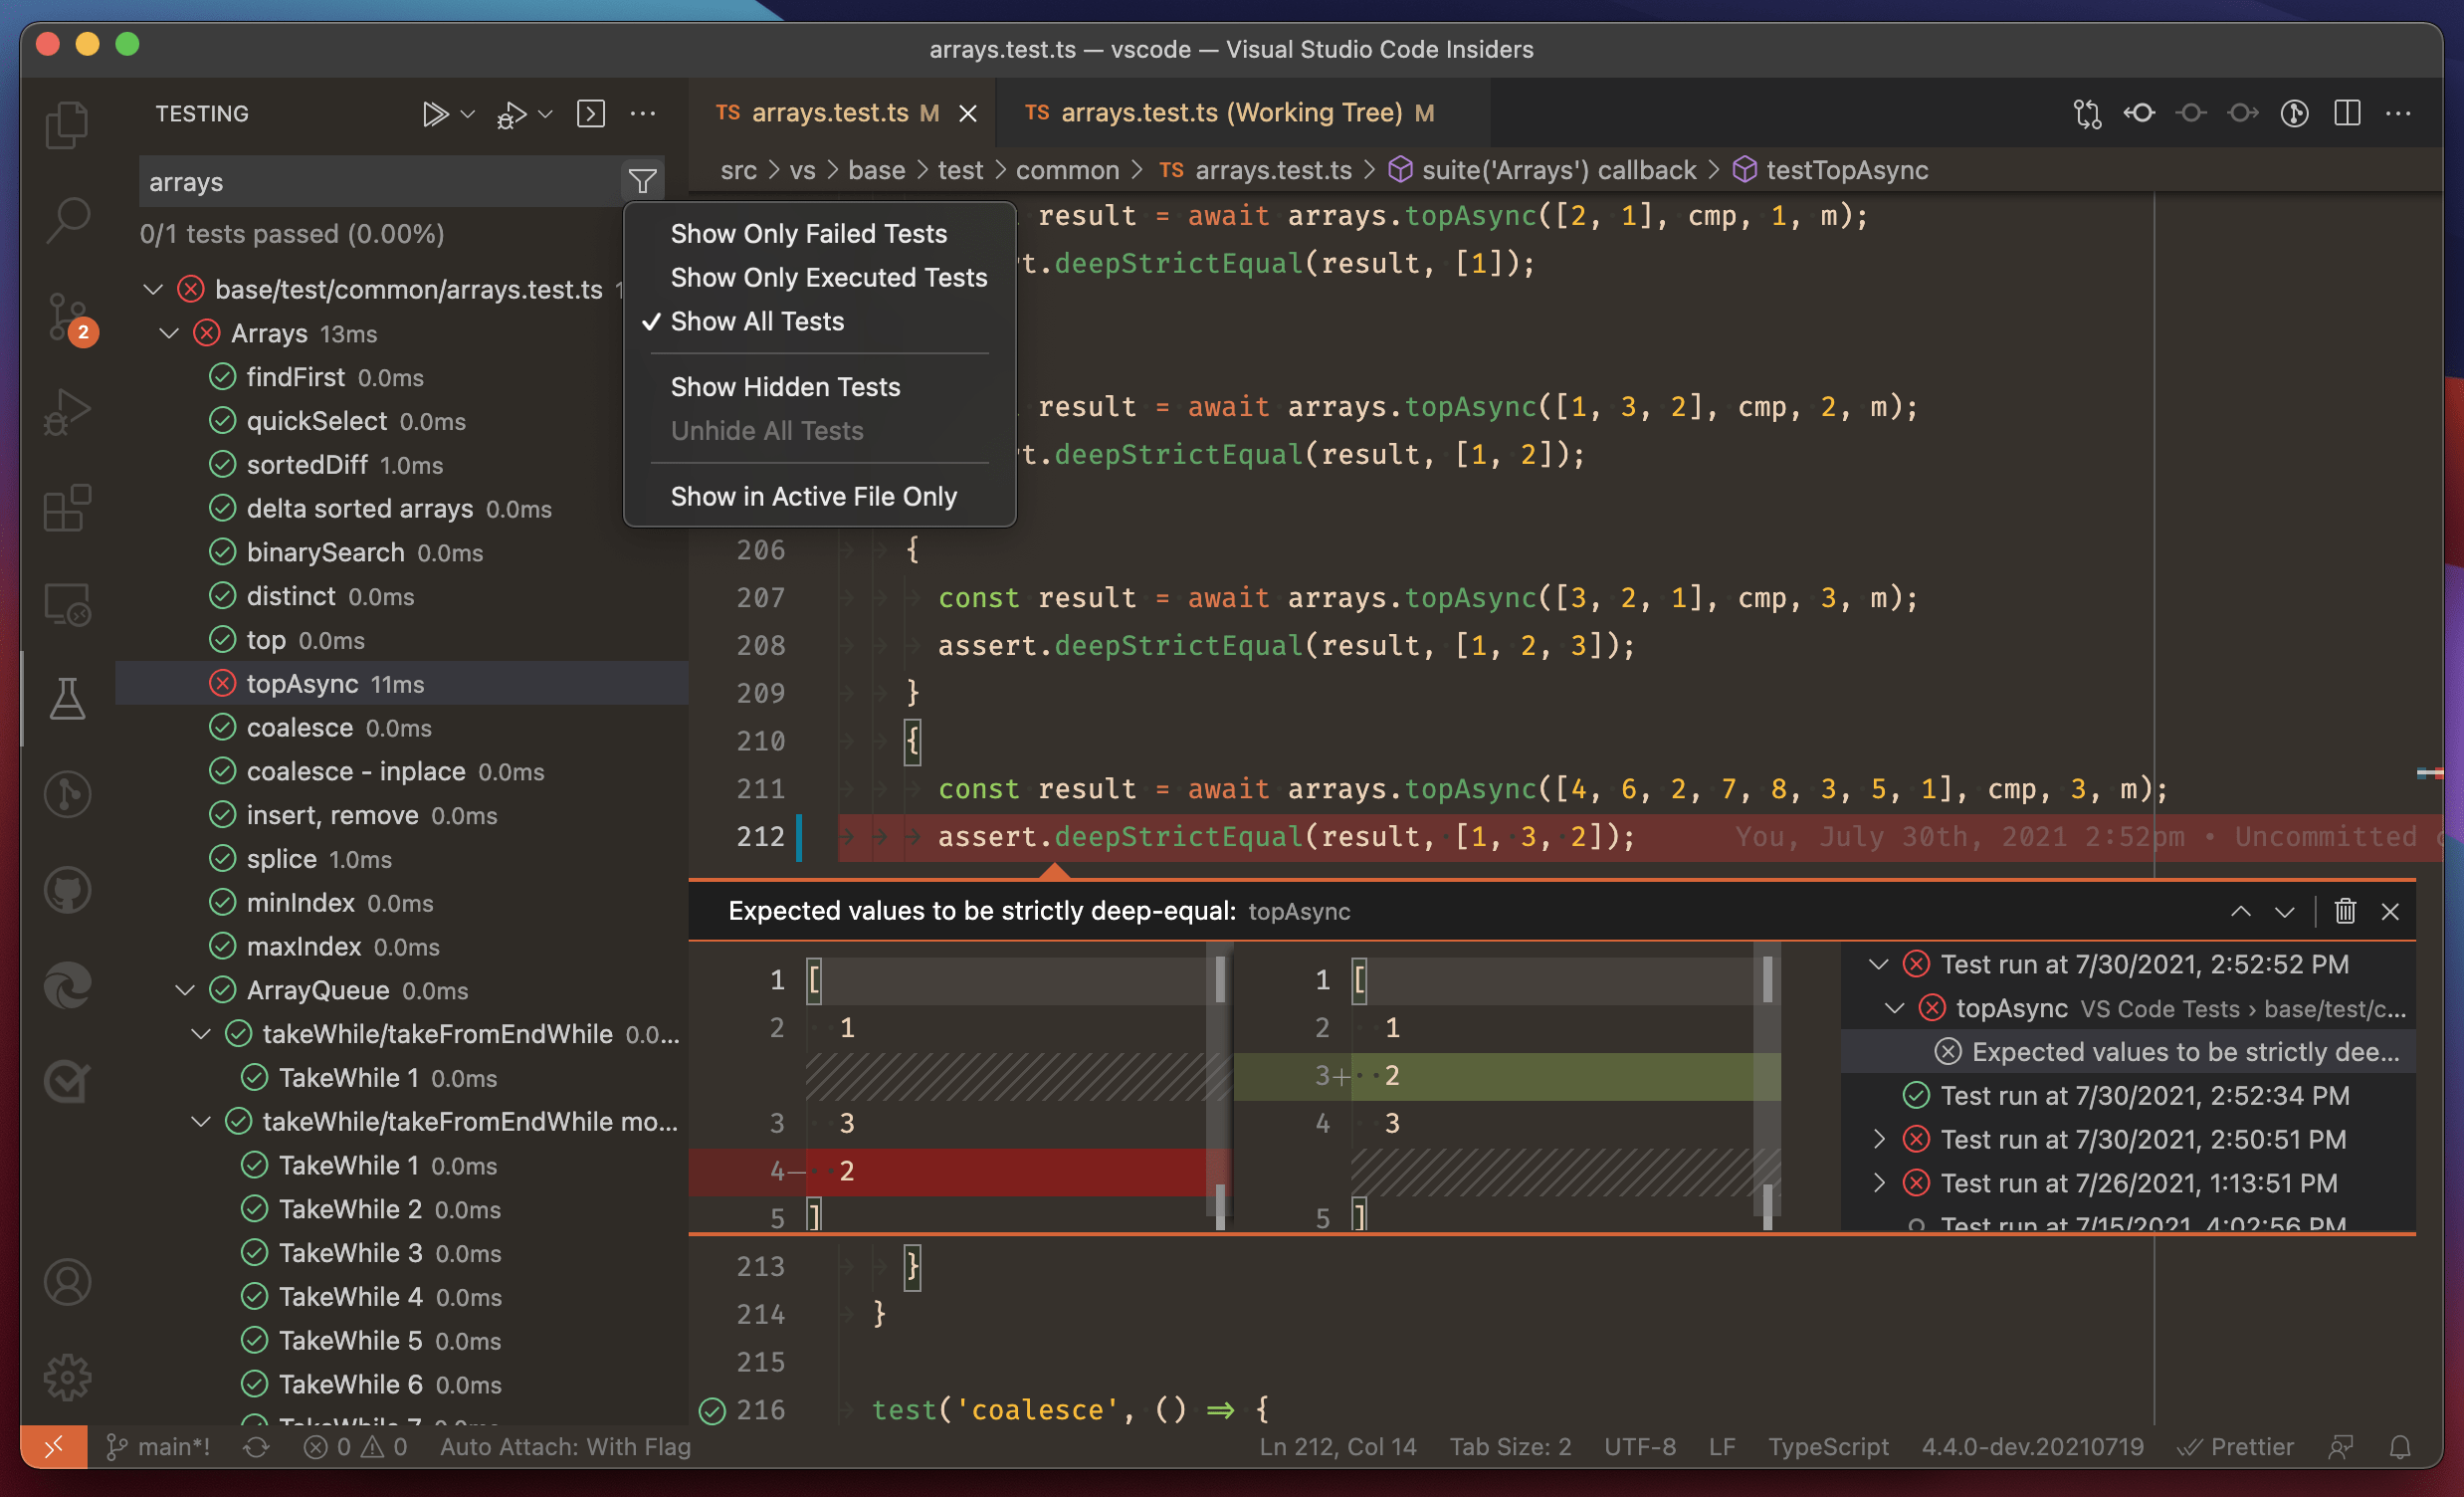Open the Remote Explorer panel

[67, 605]
